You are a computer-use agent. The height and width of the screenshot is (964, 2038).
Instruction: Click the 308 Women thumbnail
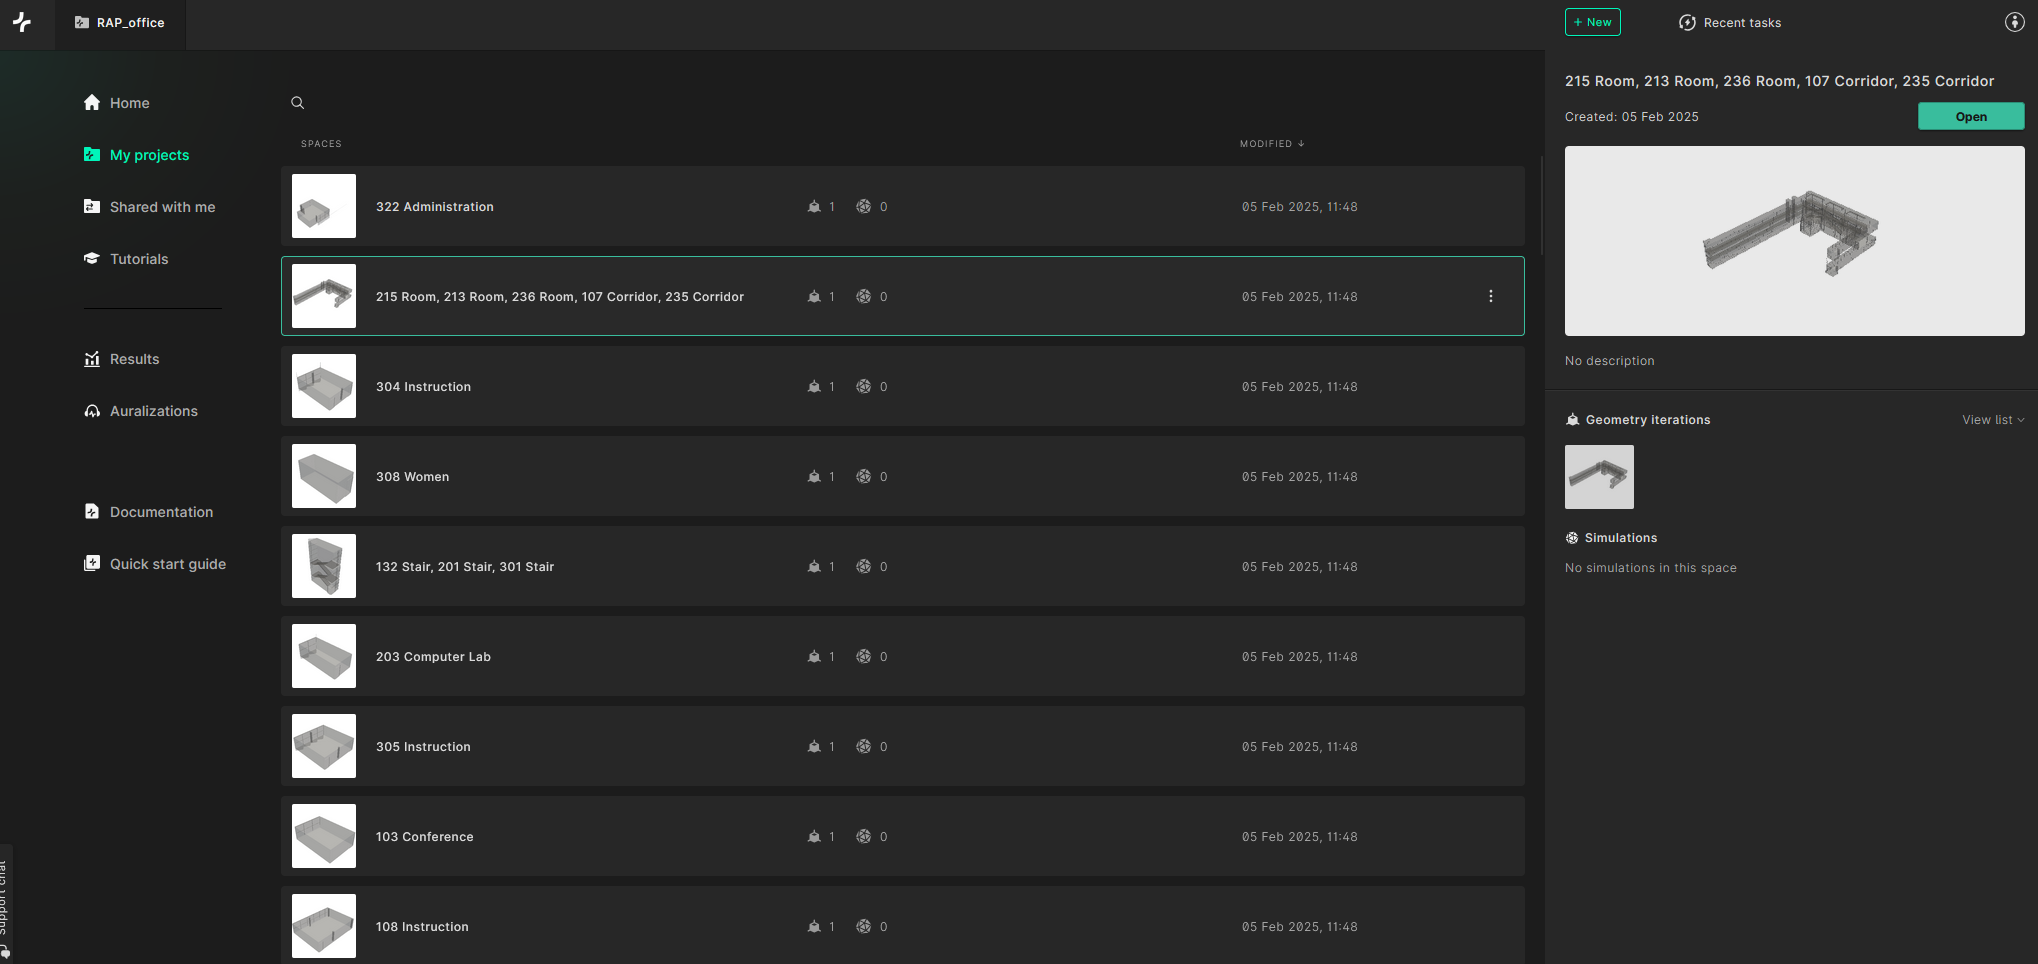click(x=324, y=476)
